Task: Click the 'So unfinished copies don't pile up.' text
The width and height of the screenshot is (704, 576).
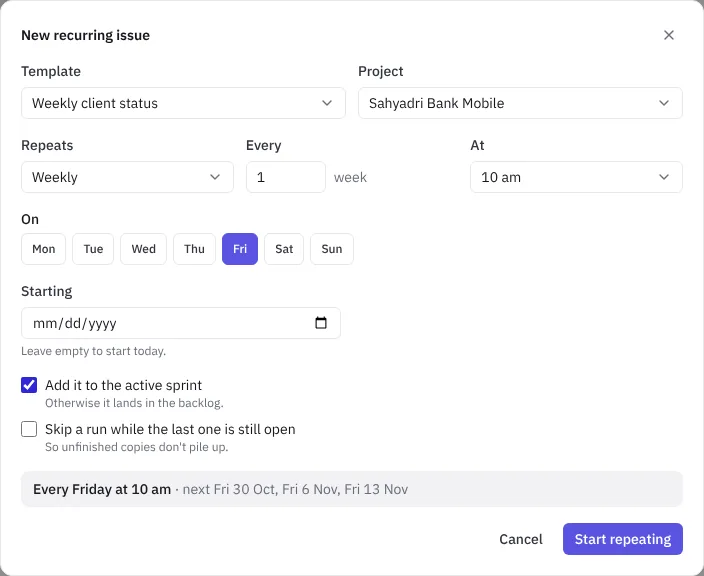Action: [136, 447]
